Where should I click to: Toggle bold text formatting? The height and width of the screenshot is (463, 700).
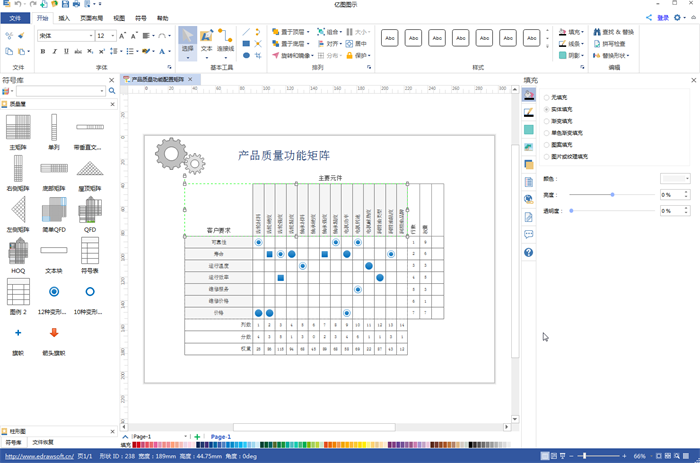pos(42,51)
